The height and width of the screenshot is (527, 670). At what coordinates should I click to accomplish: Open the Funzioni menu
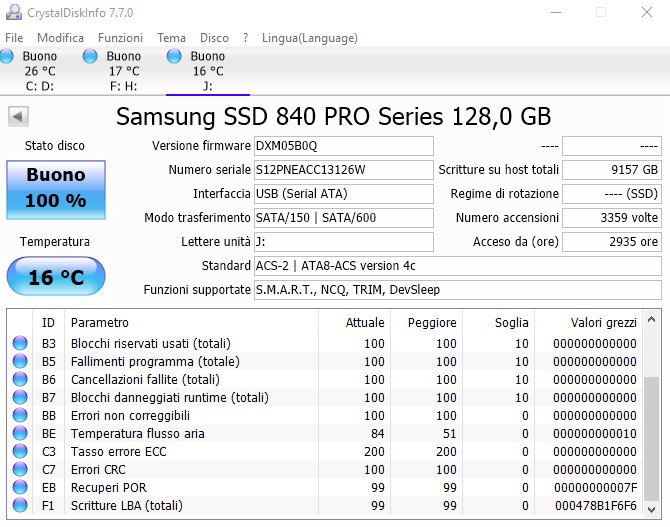(x=120, y=38)
